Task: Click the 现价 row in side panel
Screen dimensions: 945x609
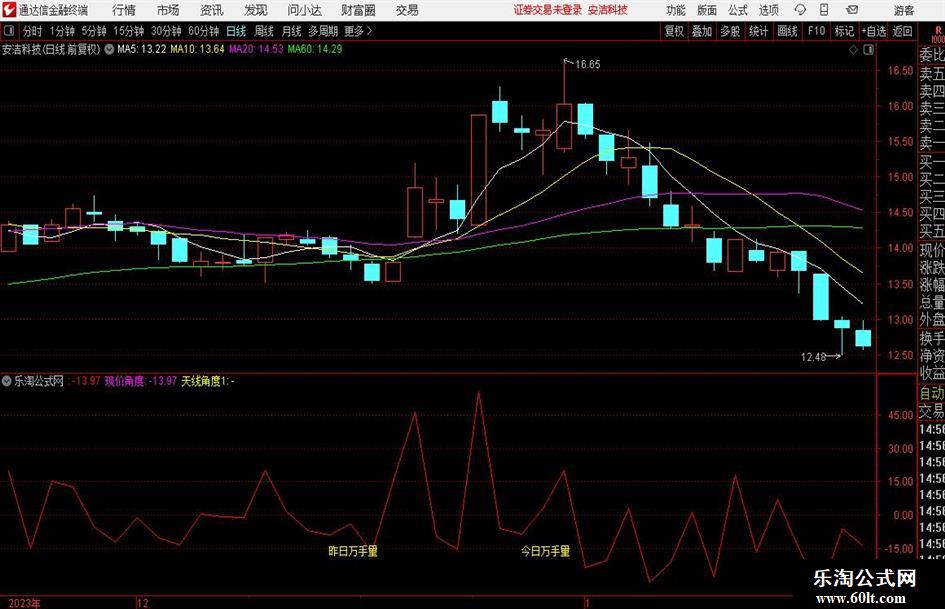Action: click(932, 250)
